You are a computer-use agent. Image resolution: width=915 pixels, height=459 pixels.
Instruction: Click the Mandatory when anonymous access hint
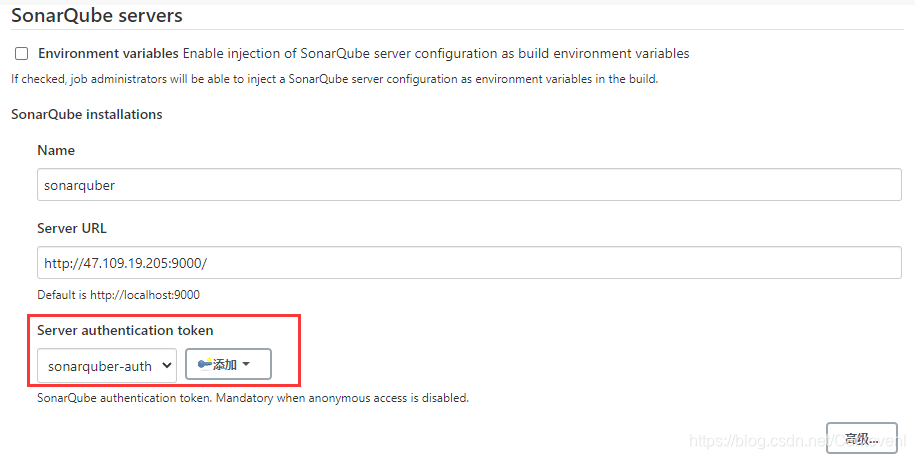[x=253, y=398]
